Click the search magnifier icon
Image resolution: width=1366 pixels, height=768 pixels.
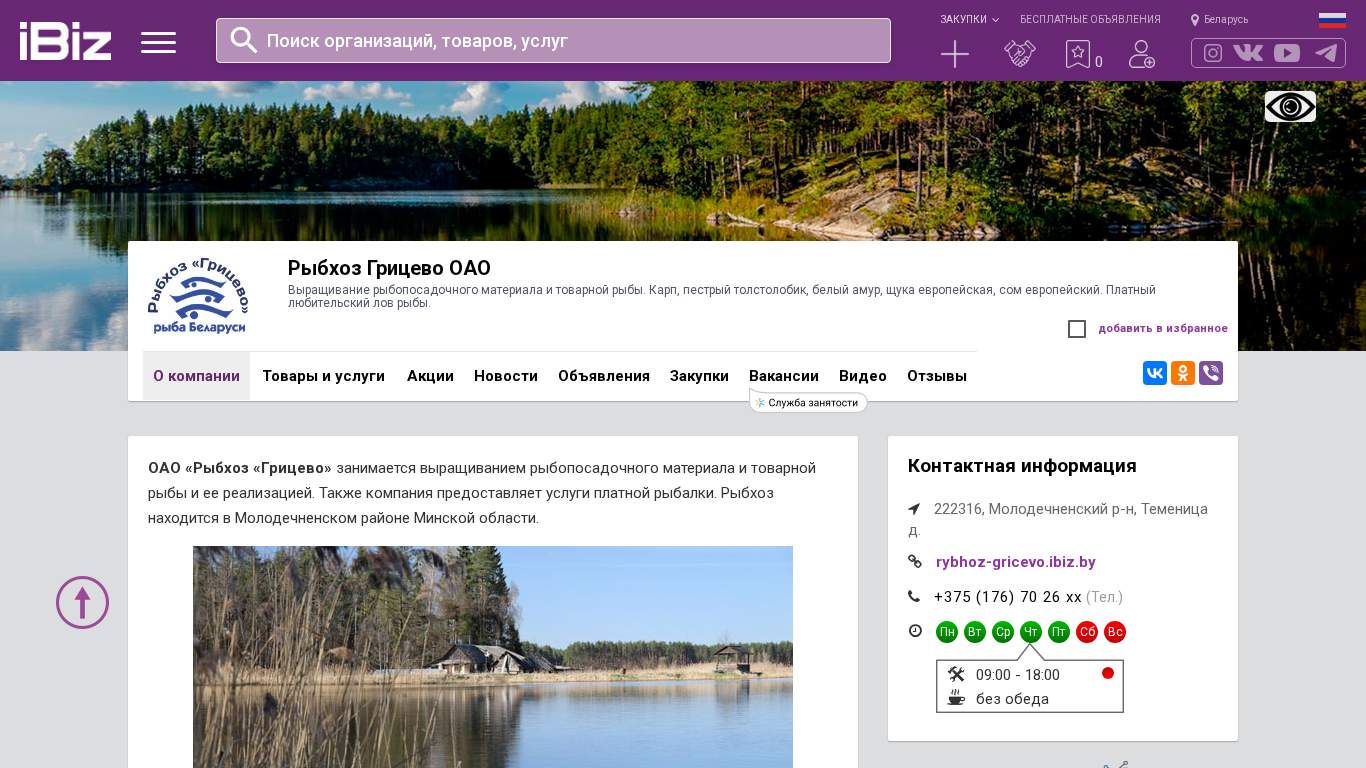[x=244, y=40]
